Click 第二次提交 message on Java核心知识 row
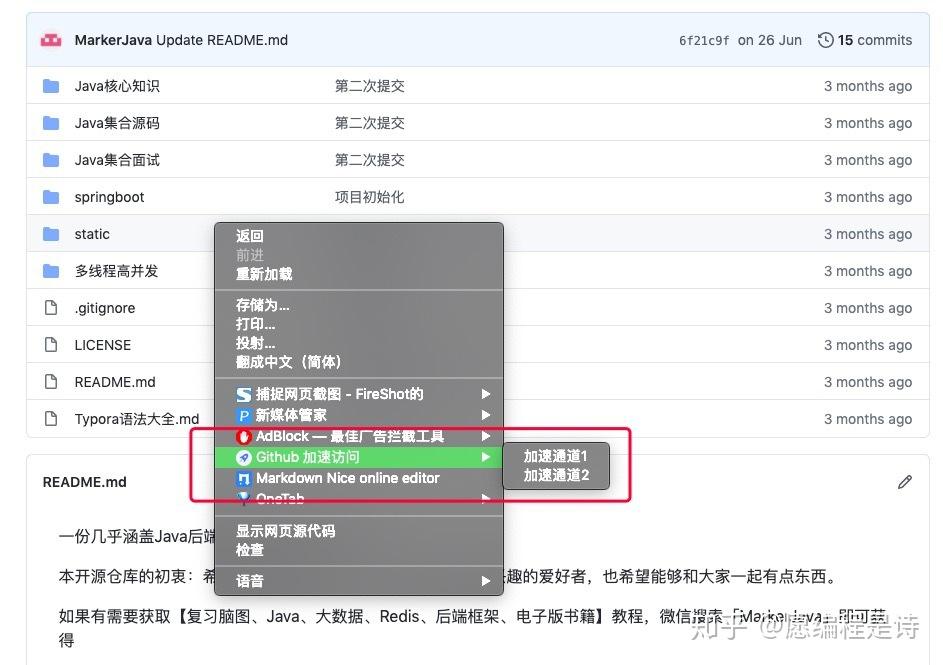Screen dimensions: 943x665 (369, 86)
